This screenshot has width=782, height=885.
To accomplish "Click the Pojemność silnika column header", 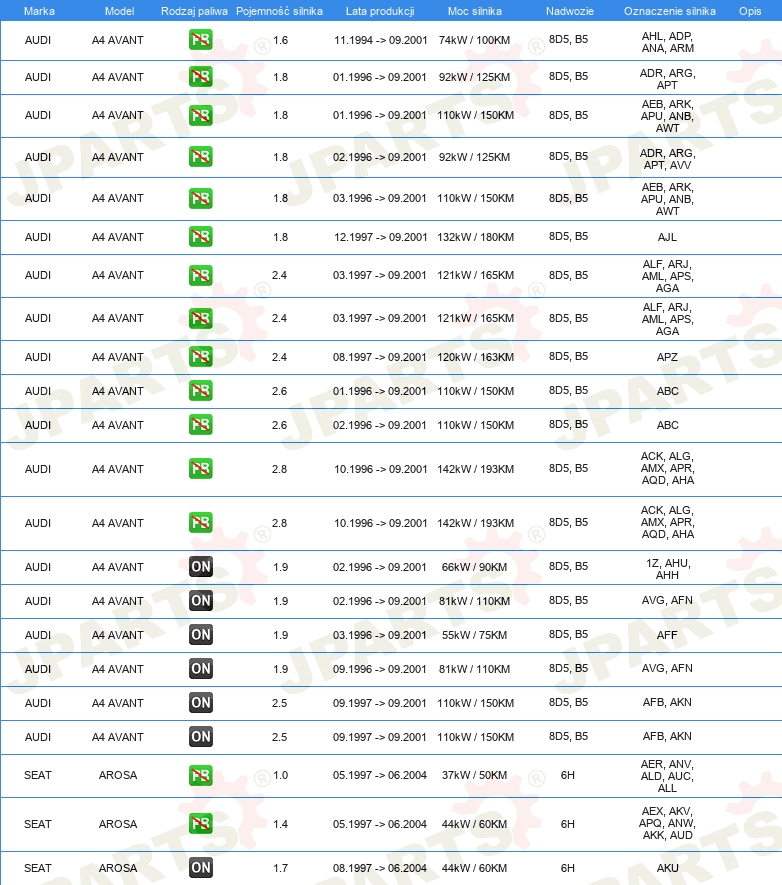I will [x=279, y=11].
